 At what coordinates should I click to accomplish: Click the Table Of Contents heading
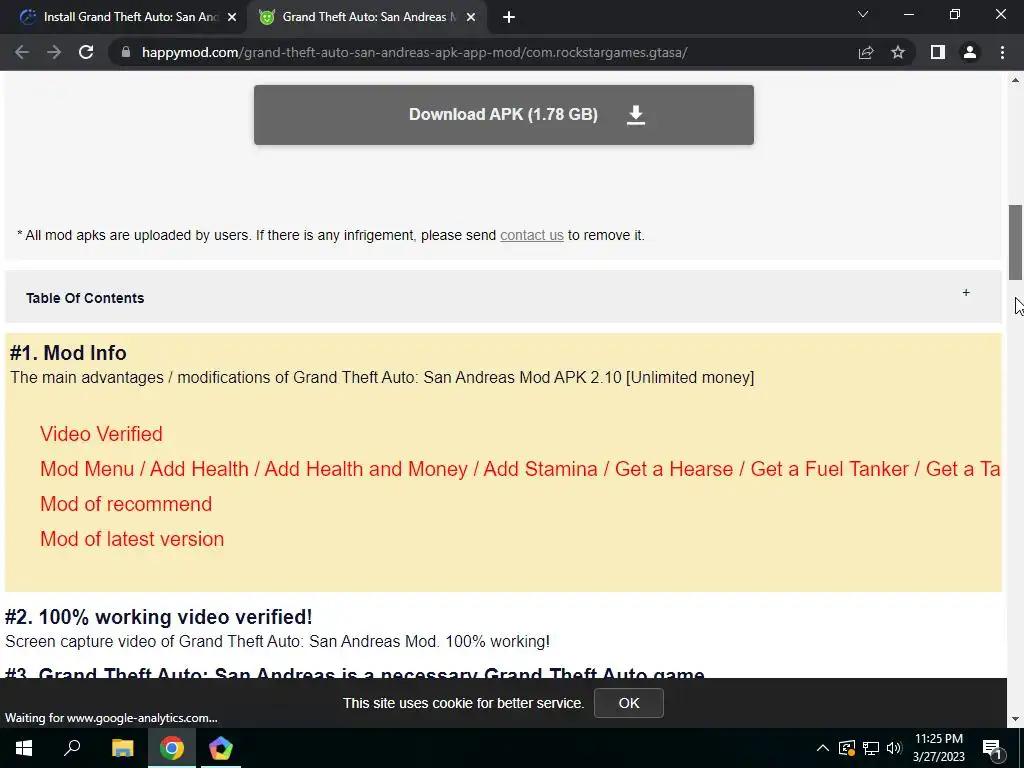[x=85, y=298]
